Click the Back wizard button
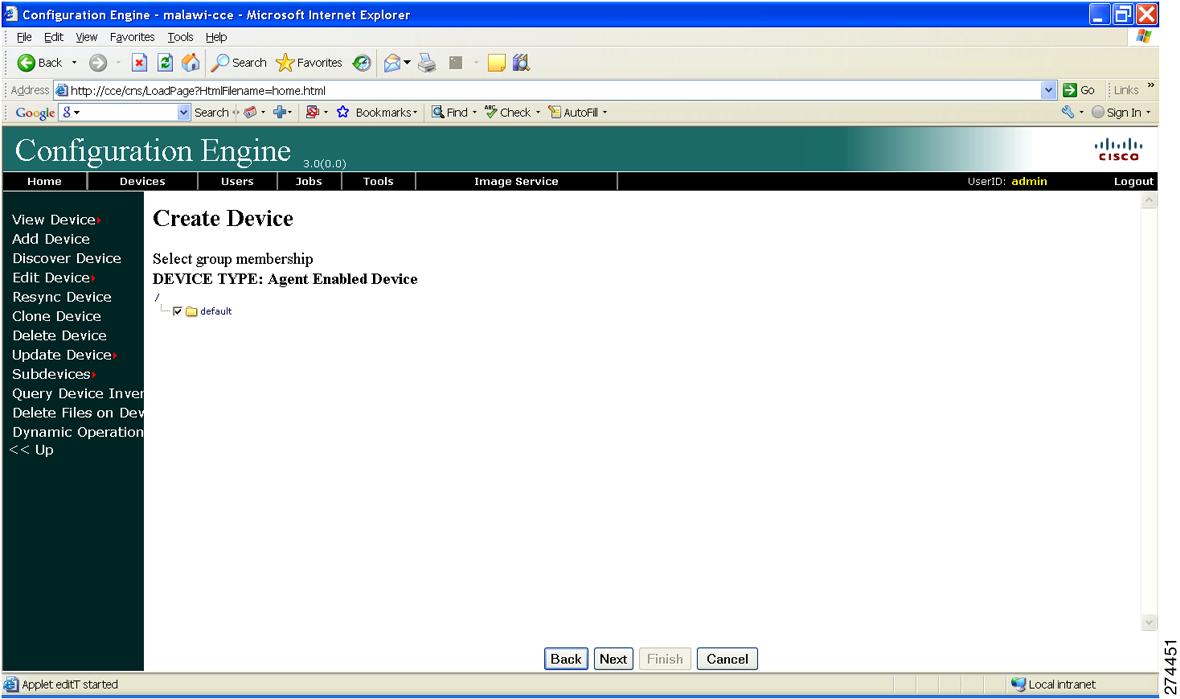This screenshot has height=699, width=1180. pyautogui.click(x=566, y=659)
